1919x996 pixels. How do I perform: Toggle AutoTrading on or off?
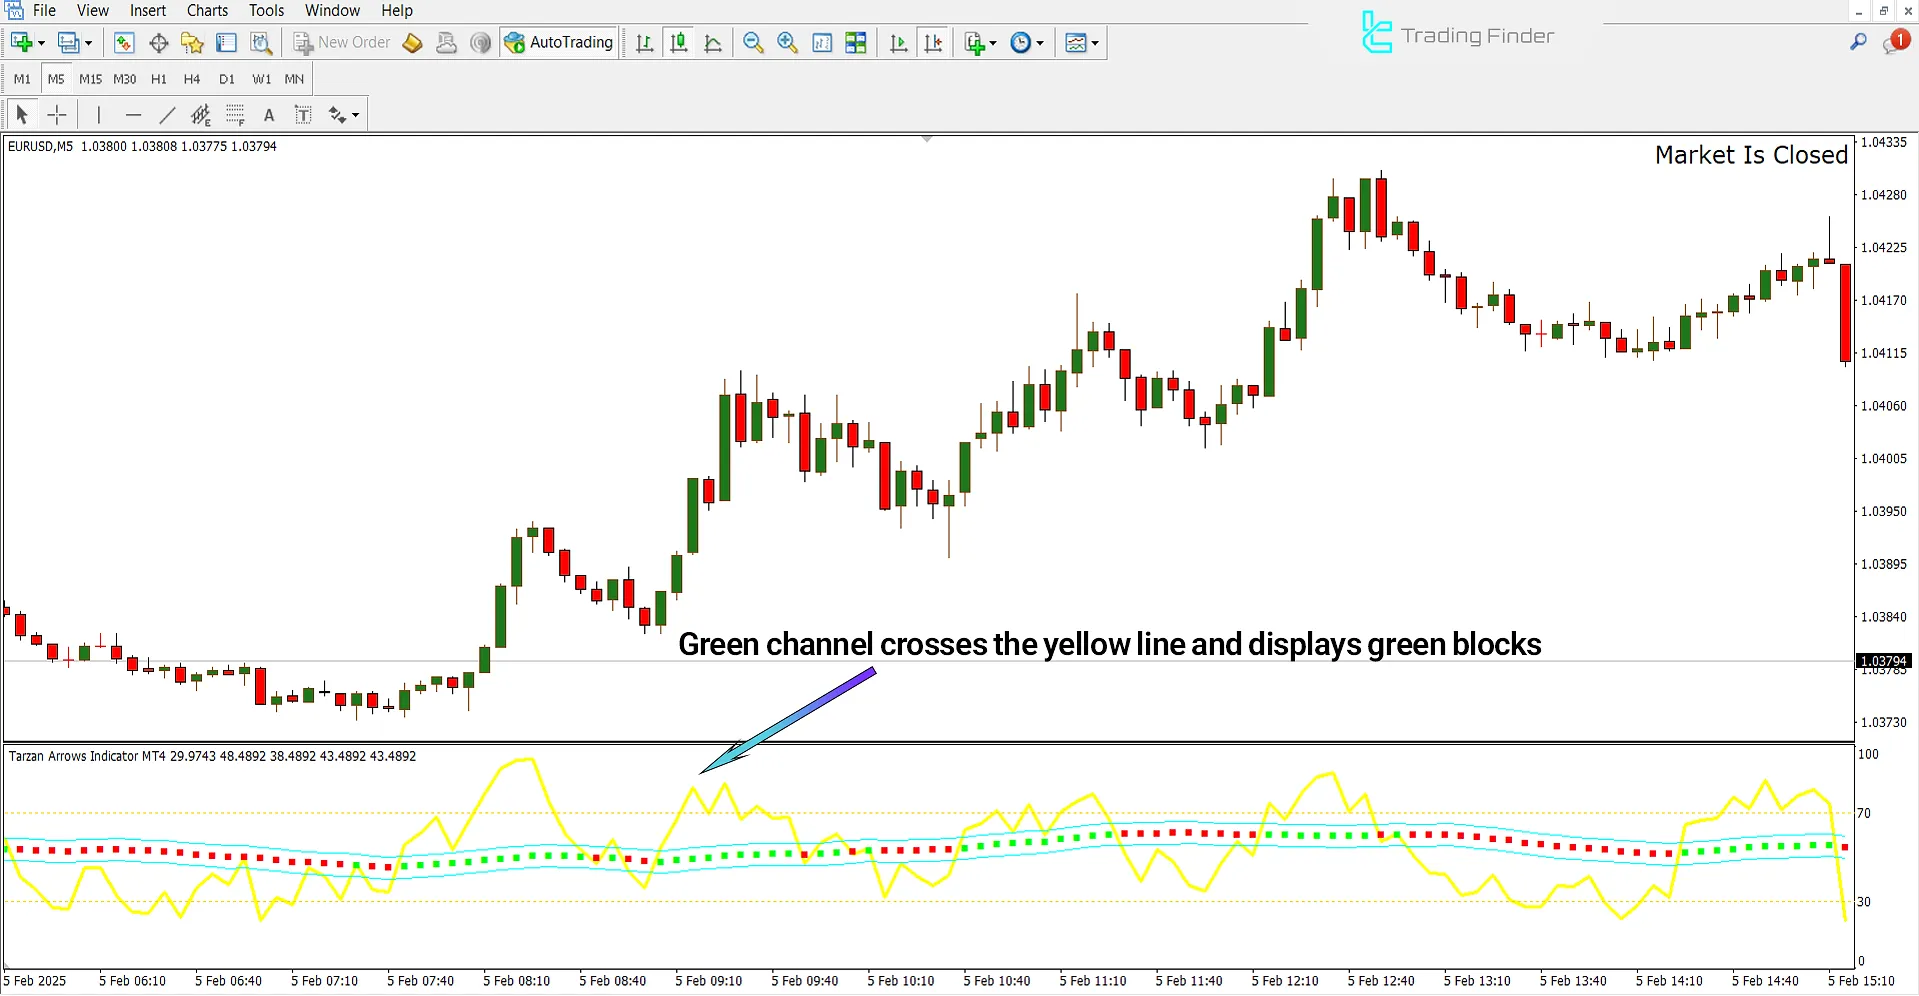(x=559, y=43)
